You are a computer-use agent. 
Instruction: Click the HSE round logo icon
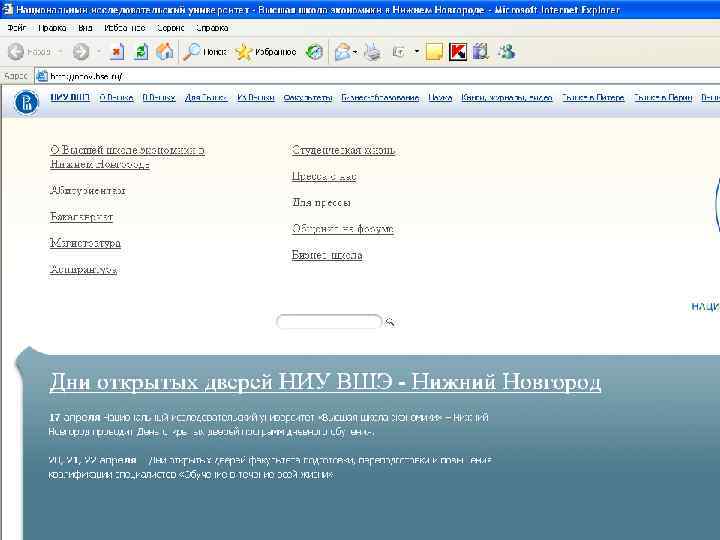point(27,102)
